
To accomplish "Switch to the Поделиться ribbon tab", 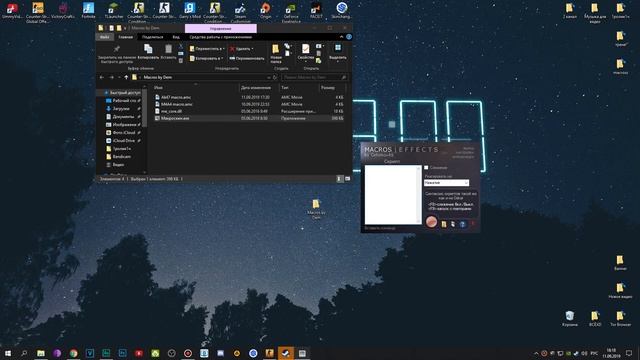I will click(x=153, y=37).
